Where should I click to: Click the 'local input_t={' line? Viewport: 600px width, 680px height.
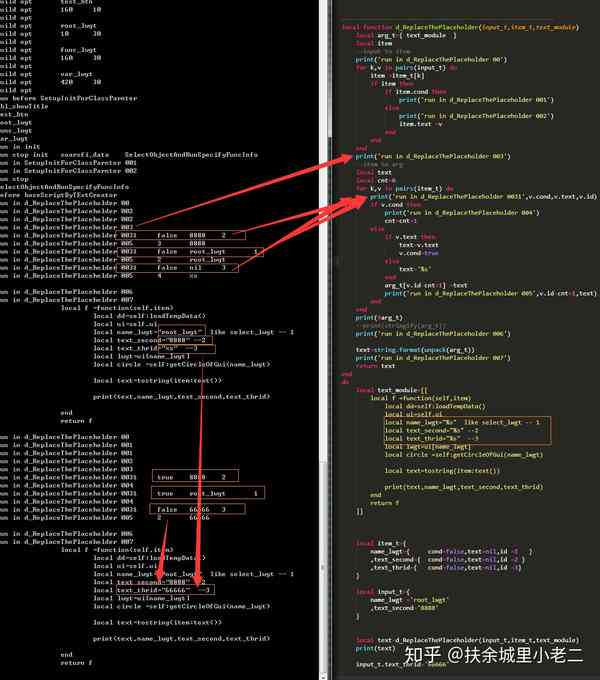tap(382, 592)
